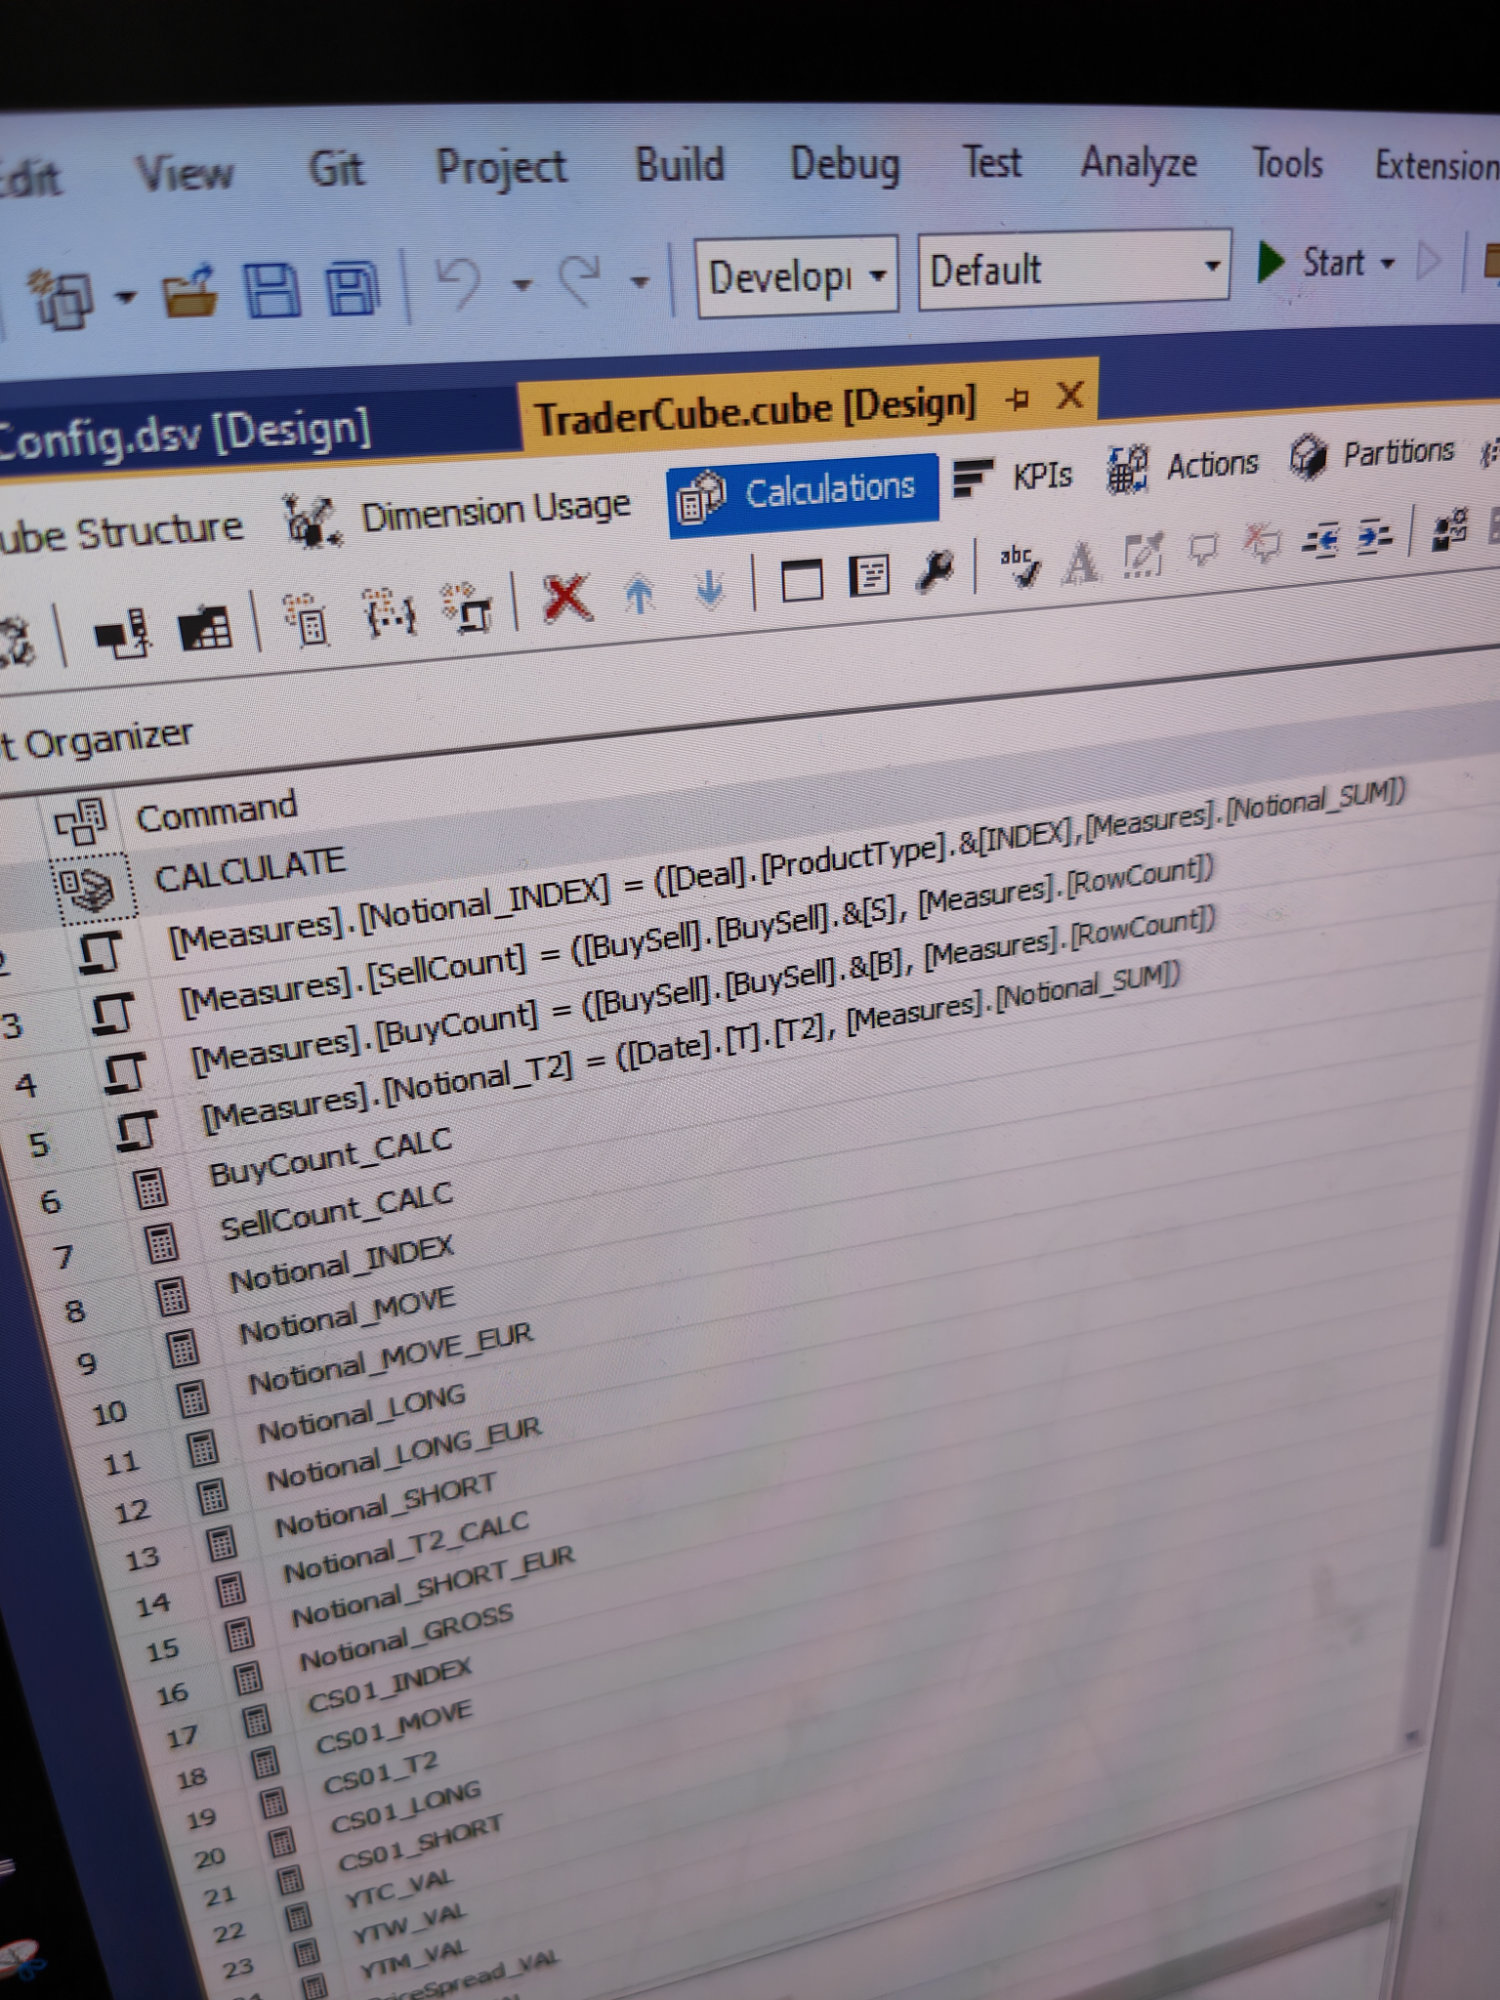The image size is (1500, 2000).
Task: Open the Git menu
Action: [x=336, y=168]
